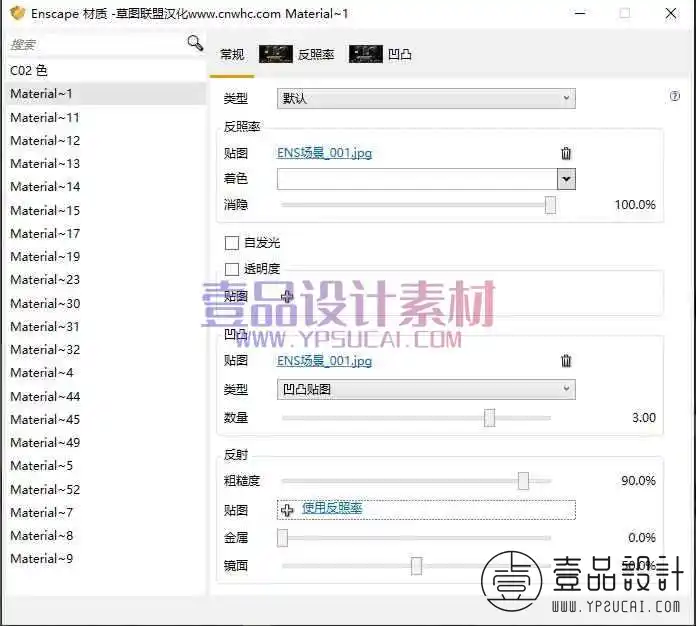This screenshot has height=626, width=696.
Task: Click the 100.0% 消隐 value
Action: click(x=635, y=205)
